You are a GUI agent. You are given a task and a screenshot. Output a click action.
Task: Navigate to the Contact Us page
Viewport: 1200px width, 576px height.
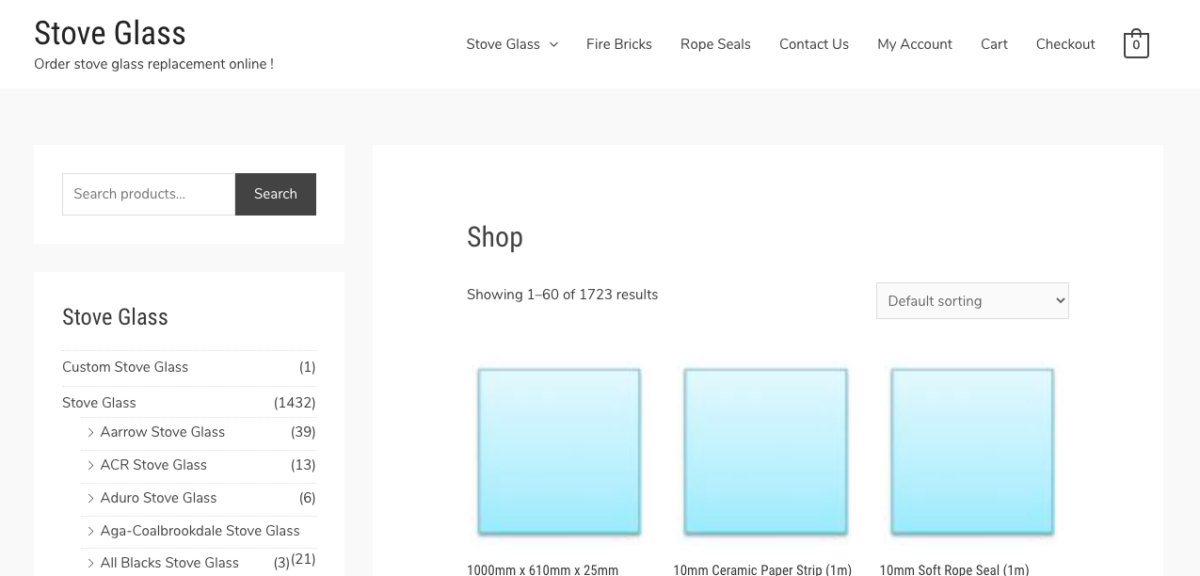coord(813,44)
